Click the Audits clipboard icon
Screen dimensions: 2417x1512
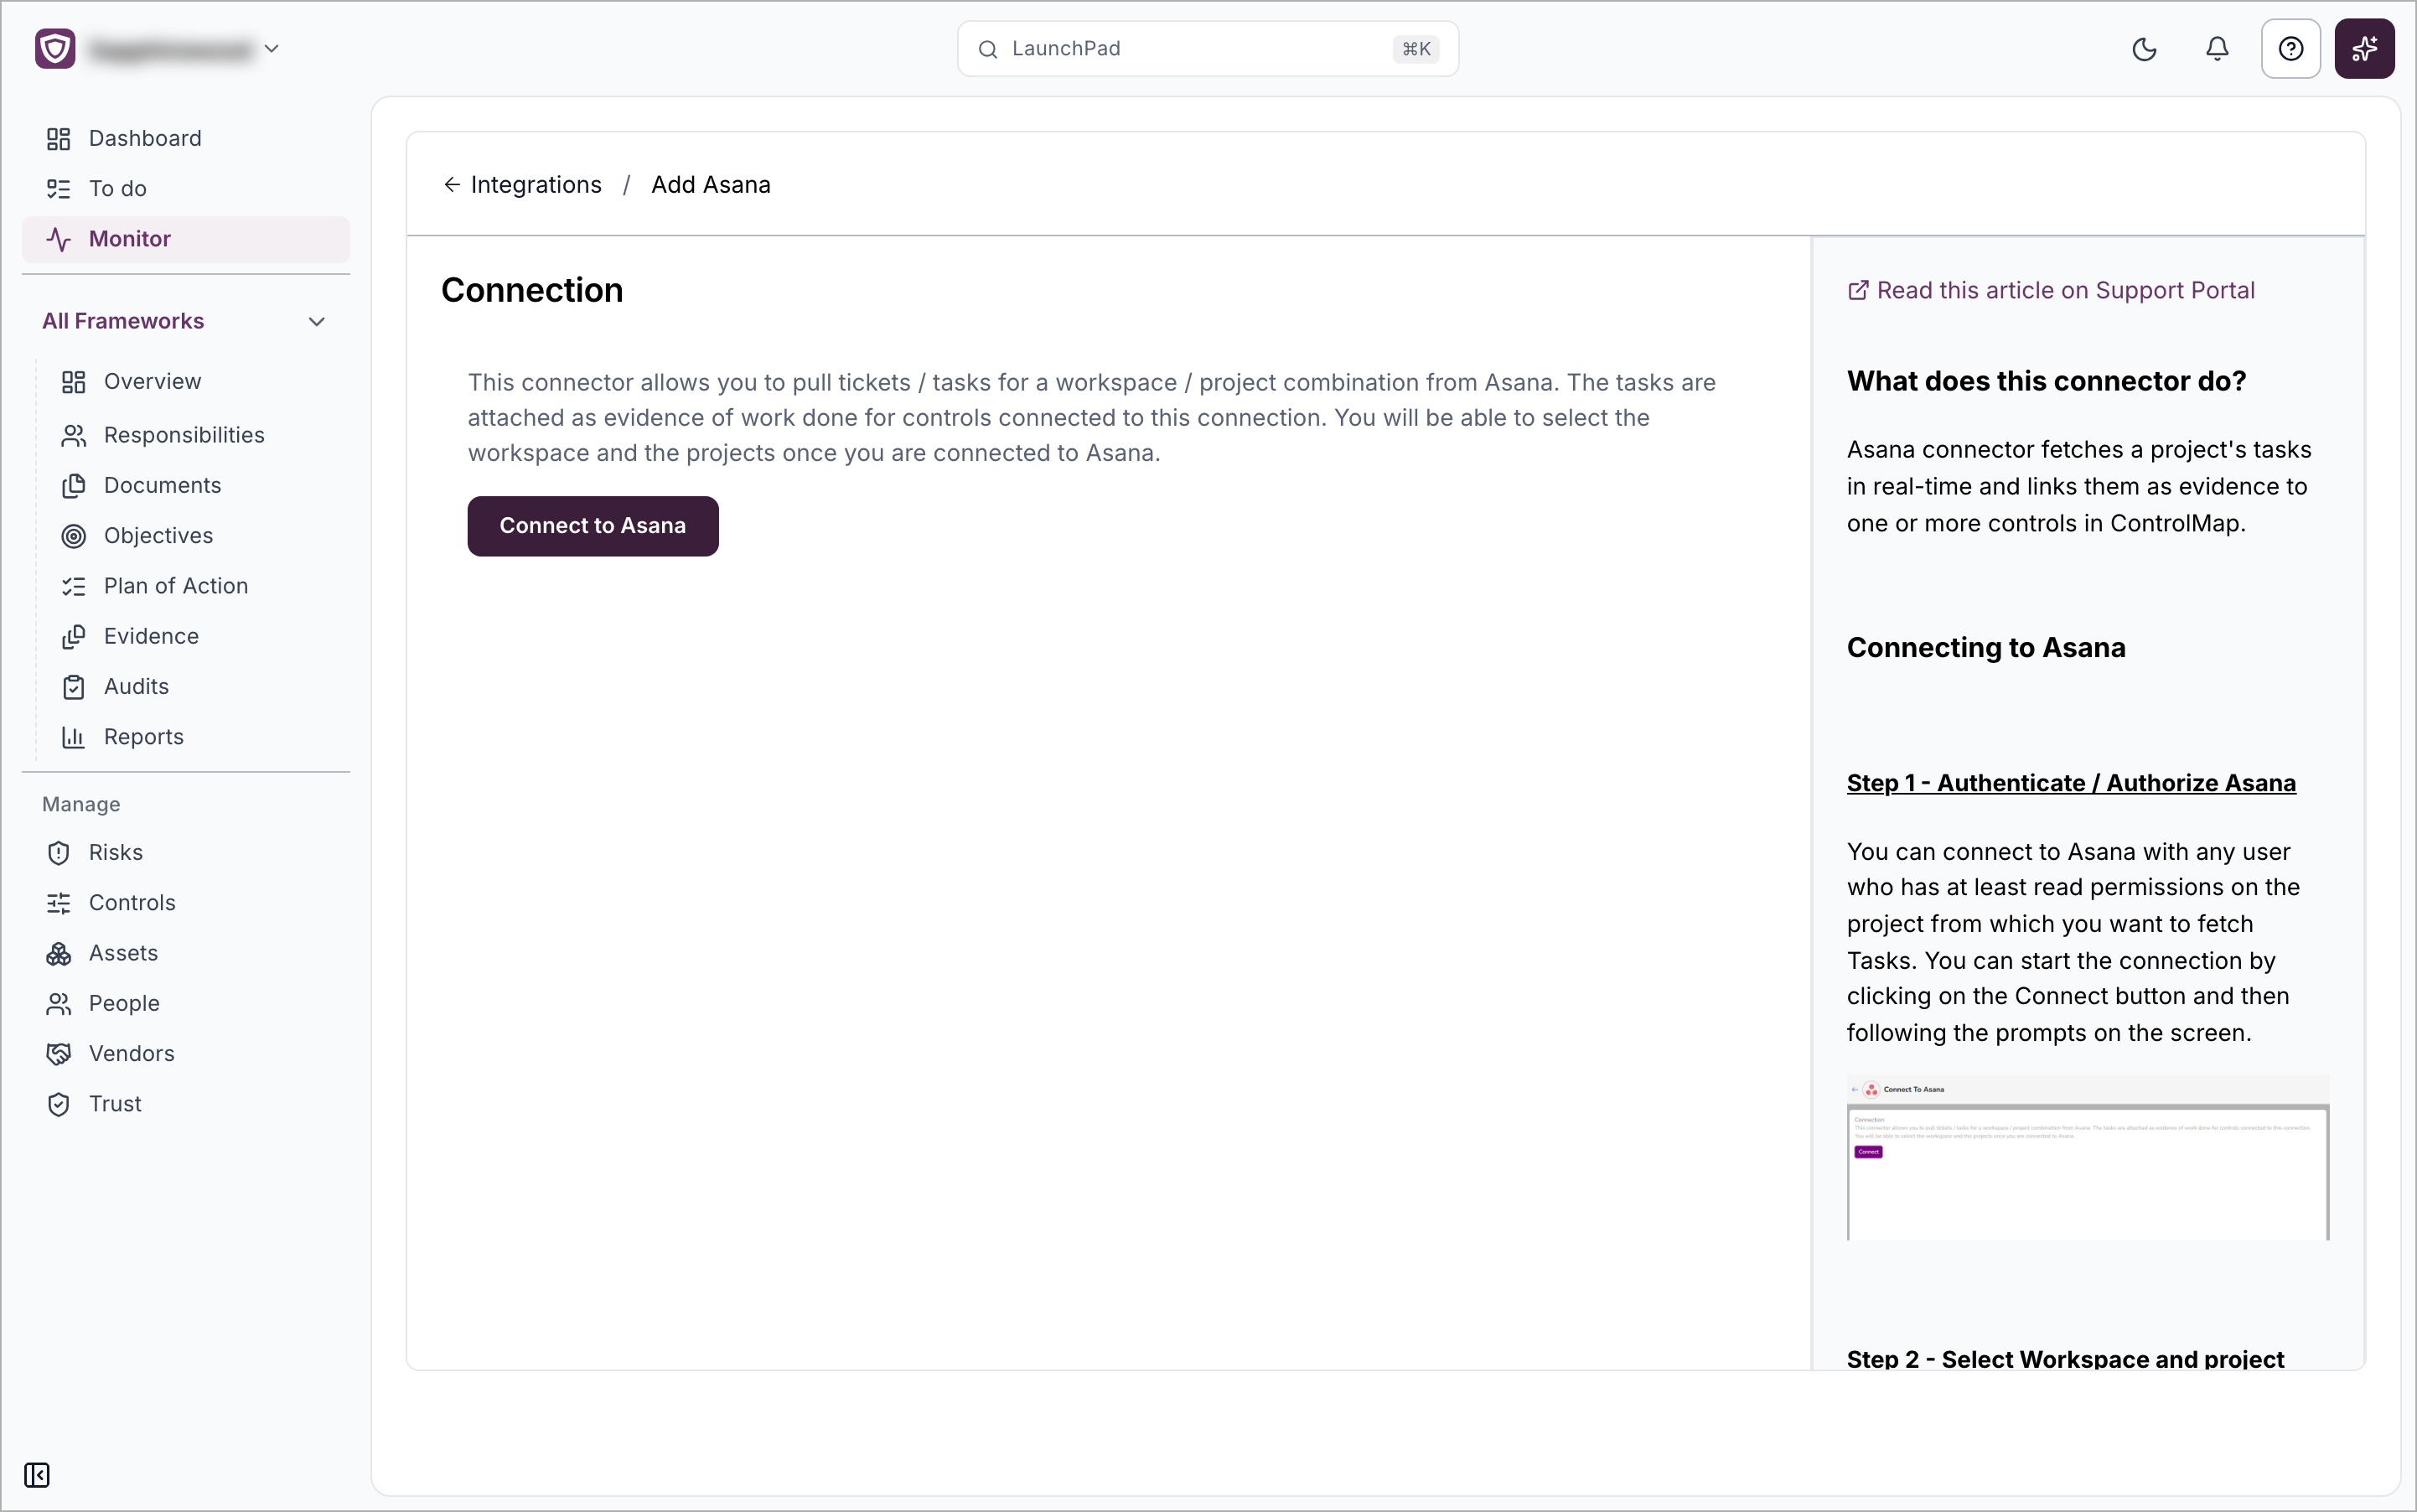[74, 686]
